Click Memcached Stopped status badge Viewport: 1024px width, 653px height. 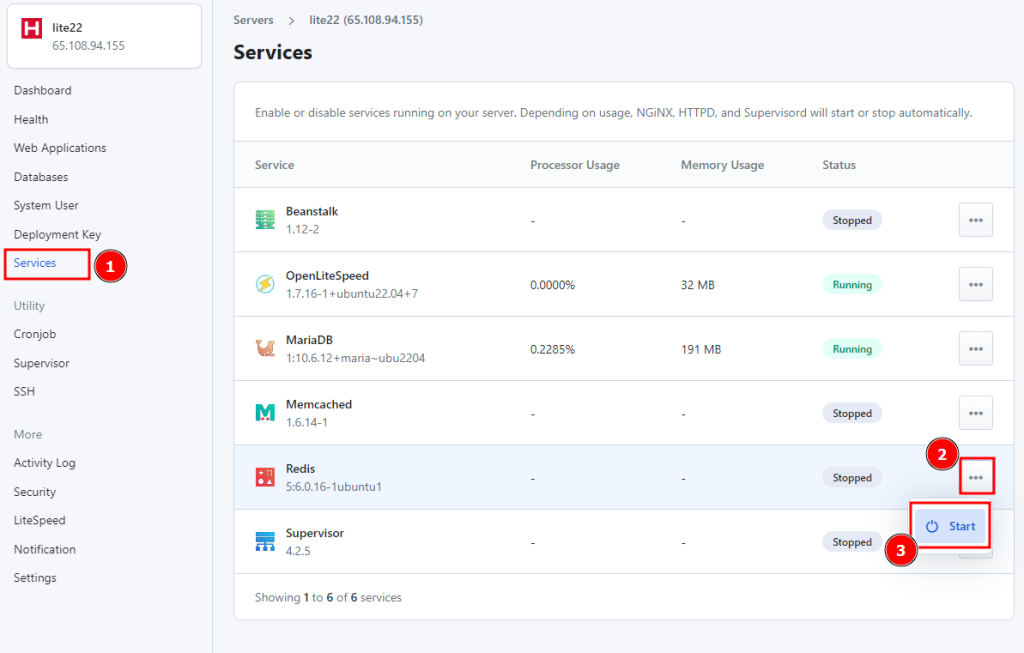852,413
